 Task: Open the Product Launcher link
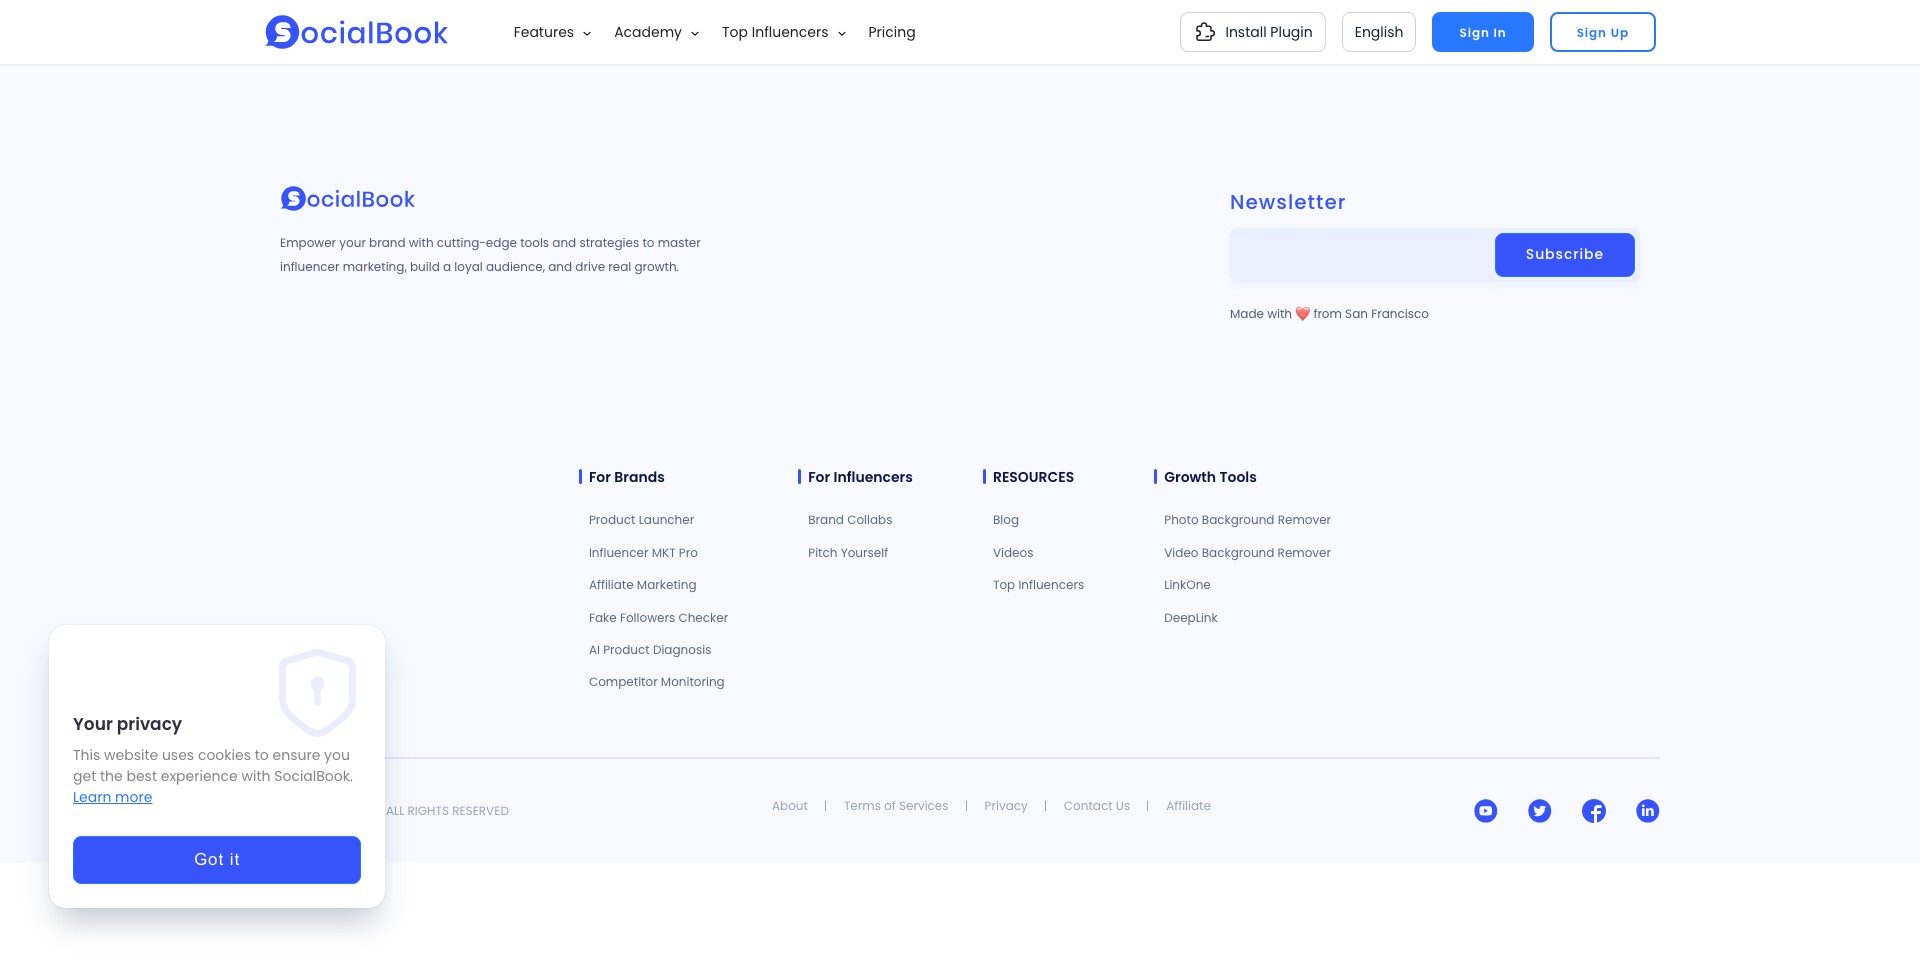point(641,520)
